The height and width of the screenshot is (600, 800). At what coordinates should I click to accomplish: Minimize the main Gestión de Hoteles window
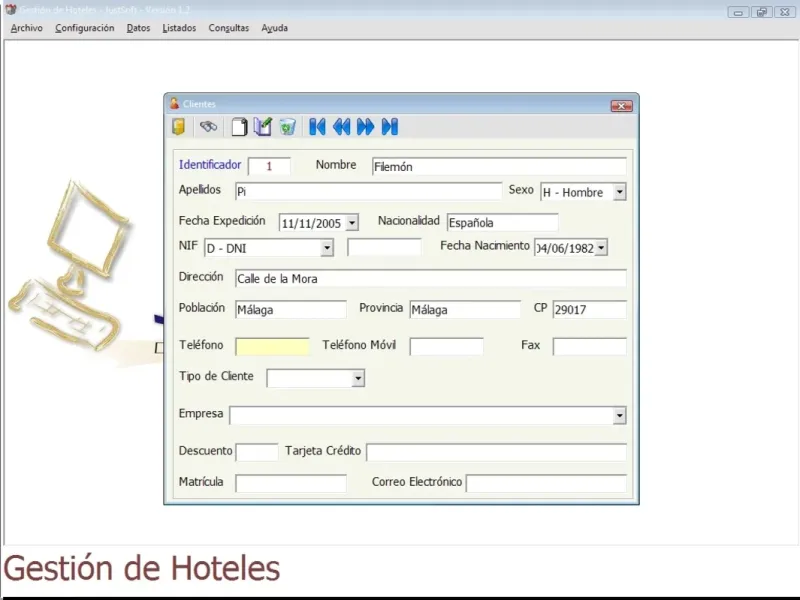738,12
